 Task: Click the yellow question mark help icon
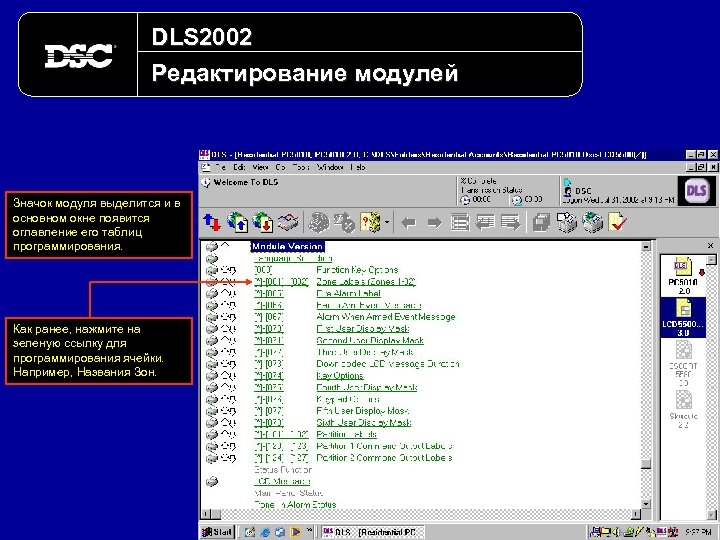[370, 223]
